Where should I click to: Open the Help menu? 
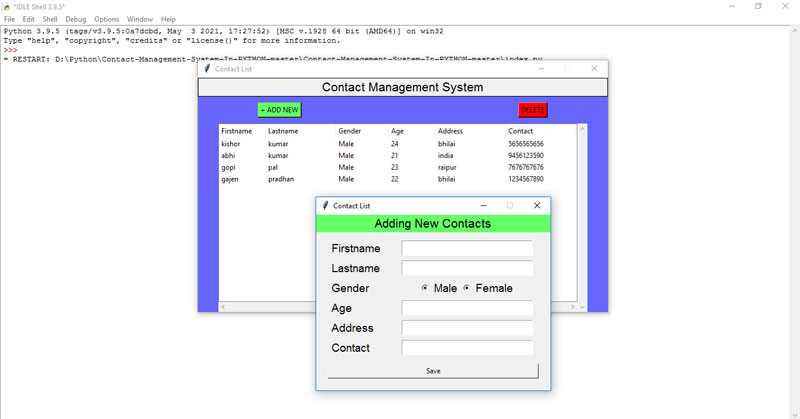tap(168, 19)
